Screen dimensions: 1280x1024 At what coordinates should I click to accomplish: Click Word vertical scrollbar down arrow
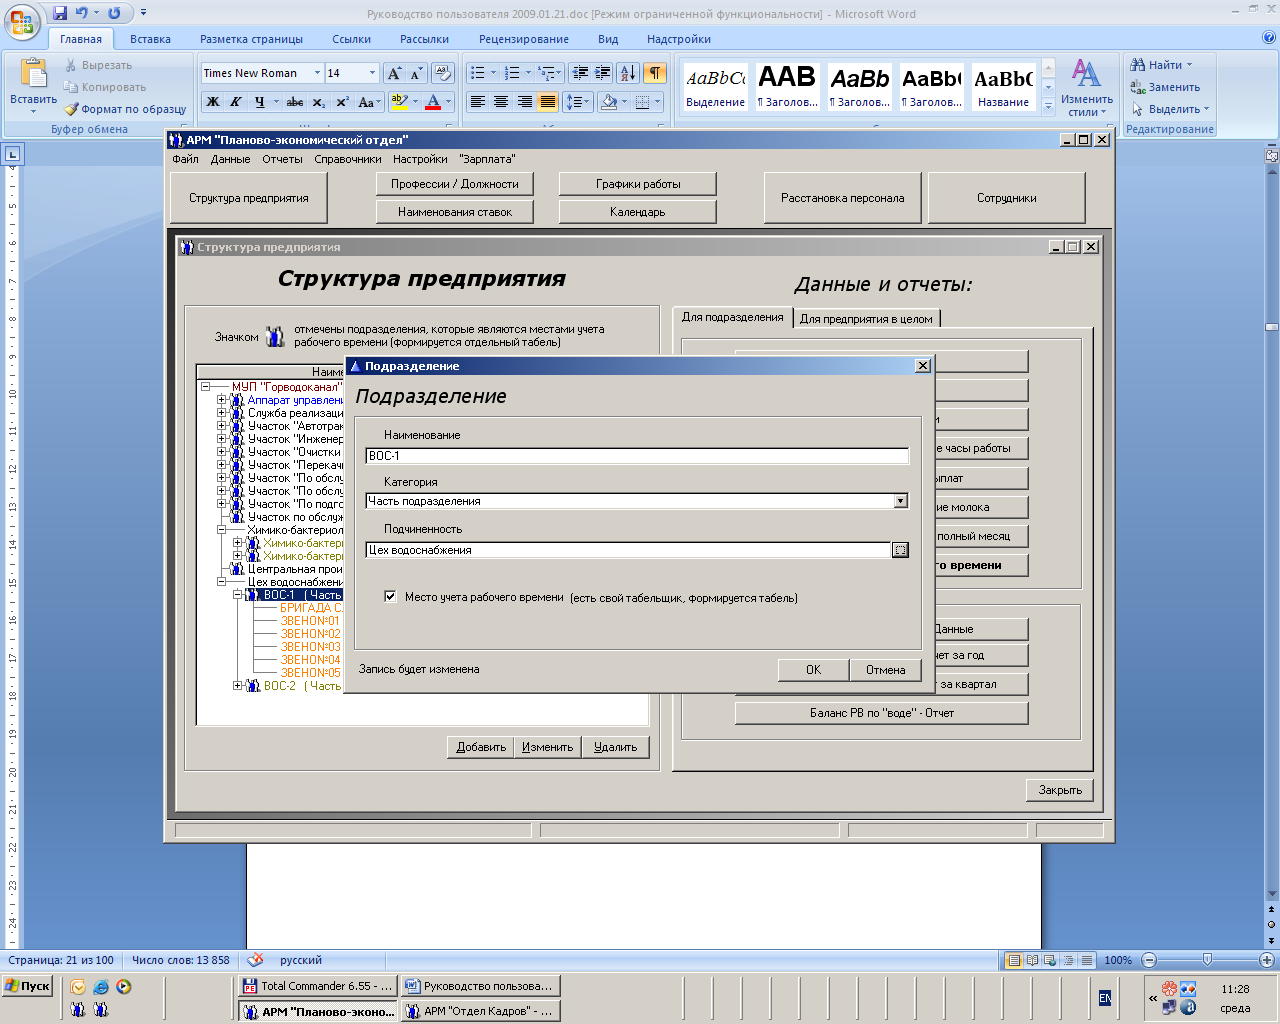point(1272,894)
